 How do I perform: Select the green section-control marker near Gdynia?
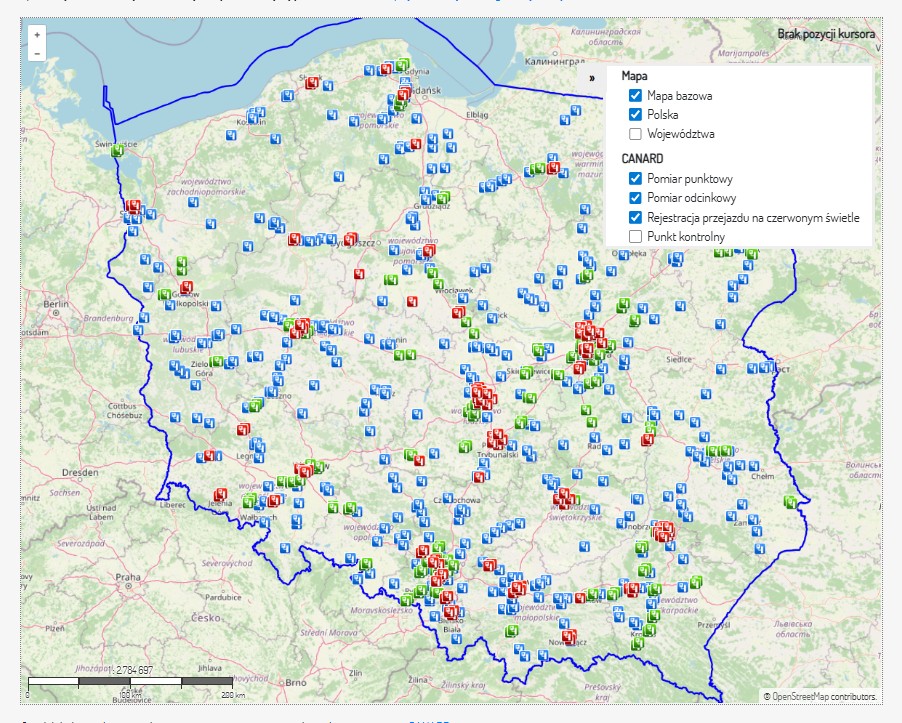(x=401, y=64)
